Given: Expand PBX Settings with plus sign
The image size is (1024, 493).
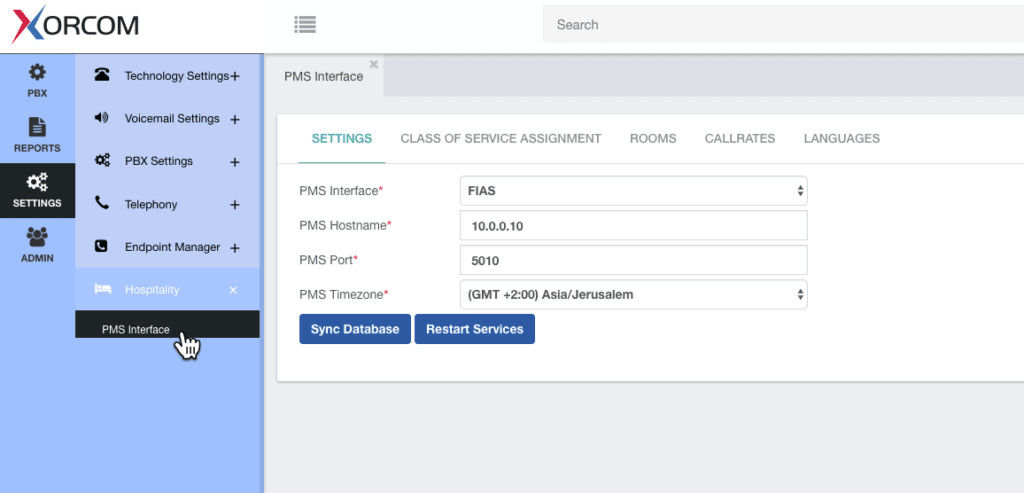Looking at the screenshot, I should [234, 162].
